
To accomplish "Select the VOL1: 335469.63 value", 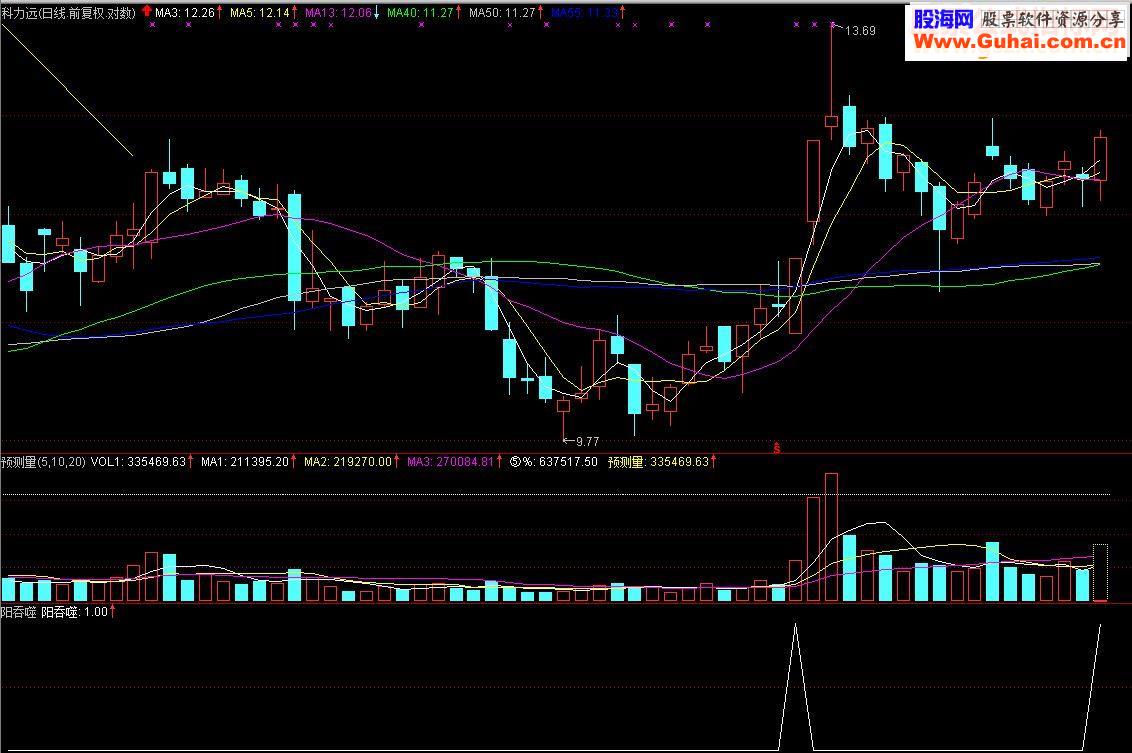I will click(x=139, y=461).
